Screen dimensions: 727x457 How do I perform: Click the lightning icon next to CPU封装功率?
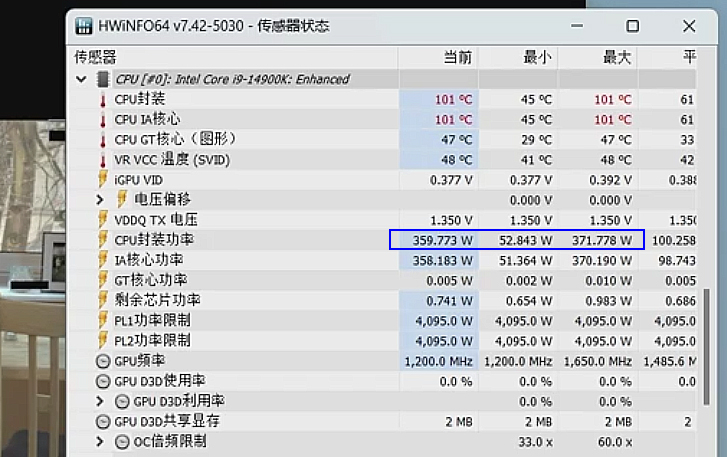tap(102, 240)
